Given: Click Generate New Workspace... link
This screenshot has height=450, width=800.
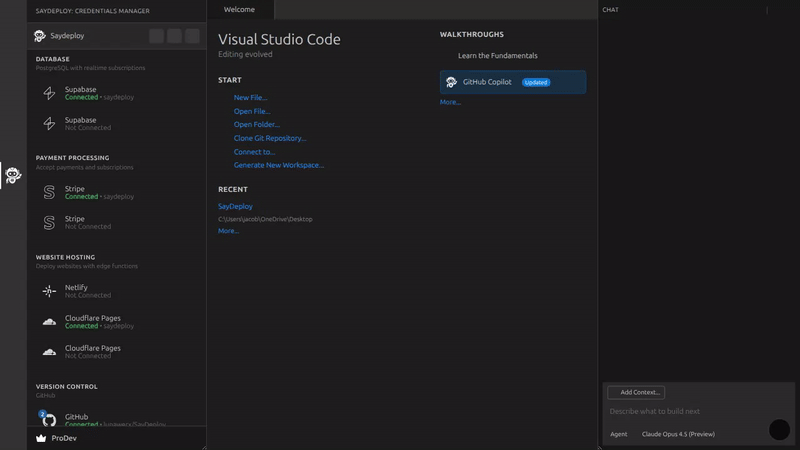Looking at the screenshot, I should (x=279, y=165).
